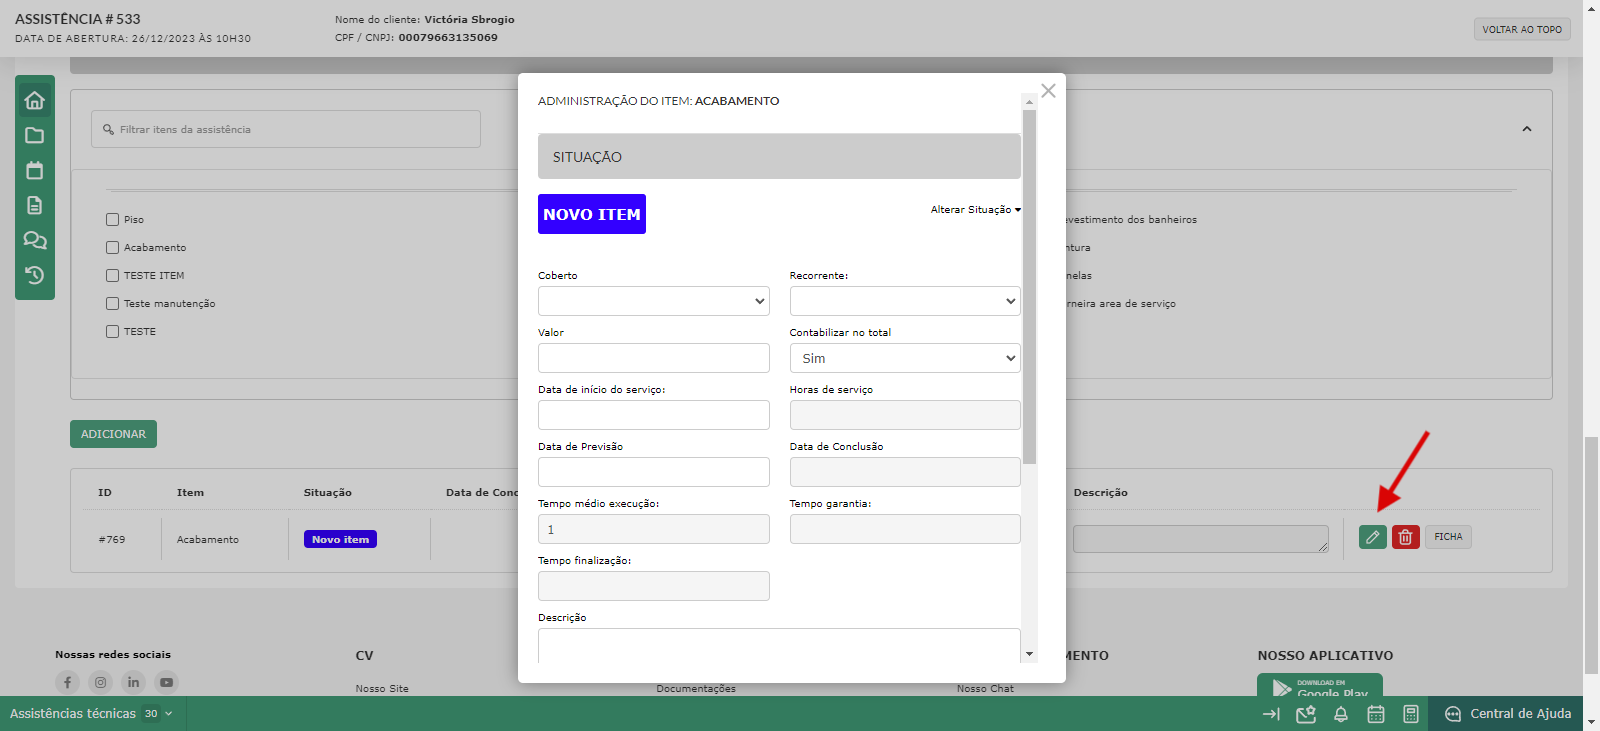
Task: Click the modal scrollbar down arrow
Action: [1029, 654]
